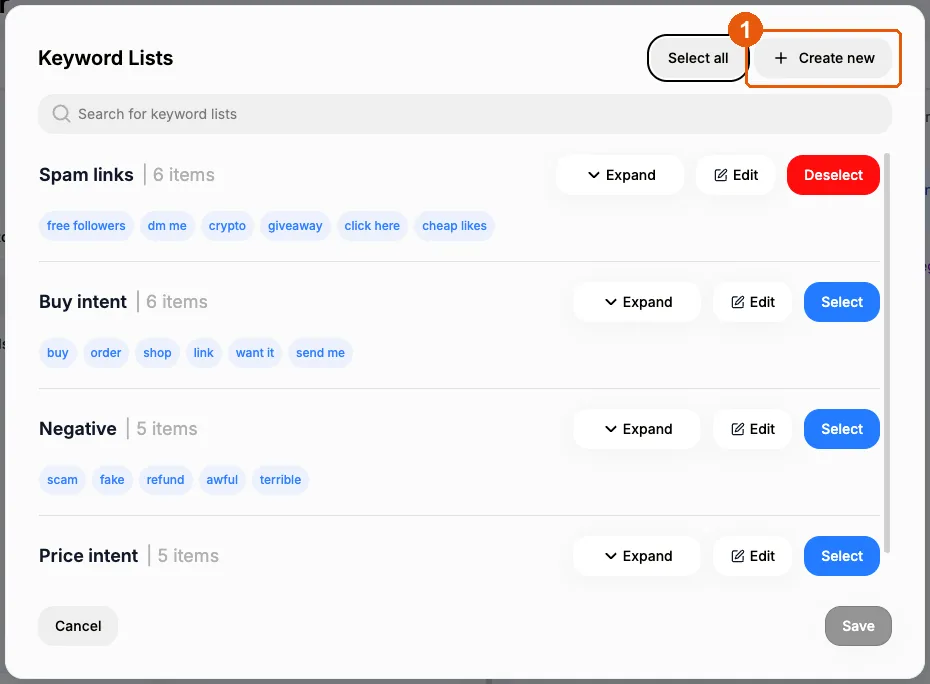Click the 'want it' keyword tag
This screenshot has width=930, height=684.
pyautogui.click(x=255, y=353)
